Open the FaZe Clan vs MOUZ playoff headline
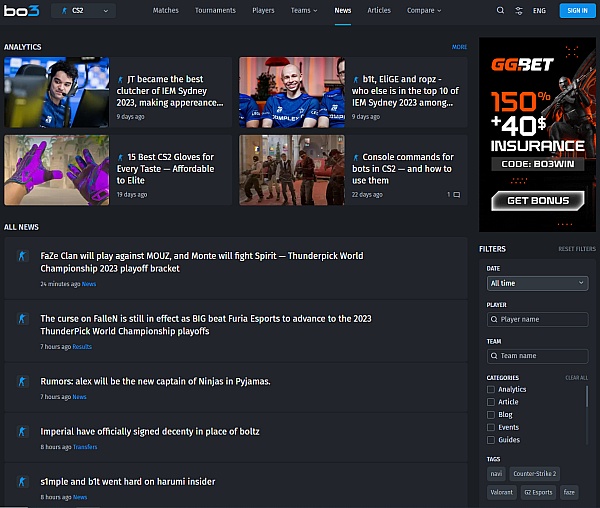The image size is (600, 508). (202, 262)
